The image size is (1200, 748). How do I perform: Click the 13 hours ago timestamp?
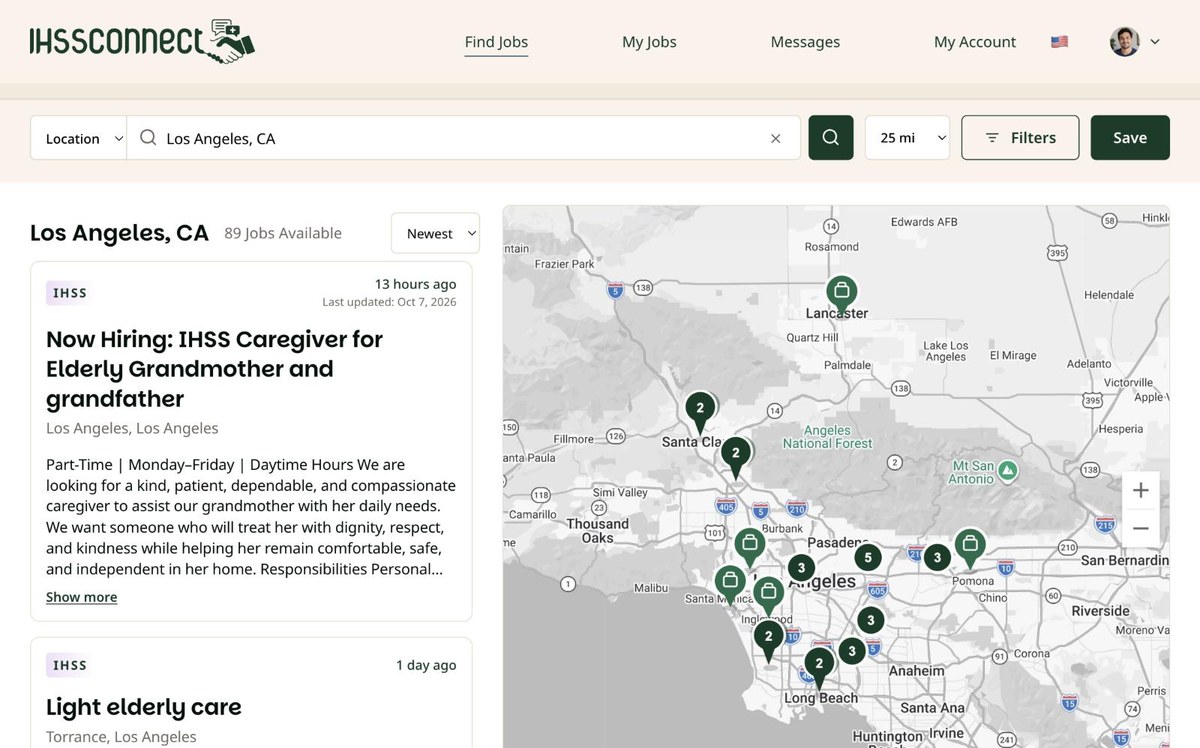416,284
